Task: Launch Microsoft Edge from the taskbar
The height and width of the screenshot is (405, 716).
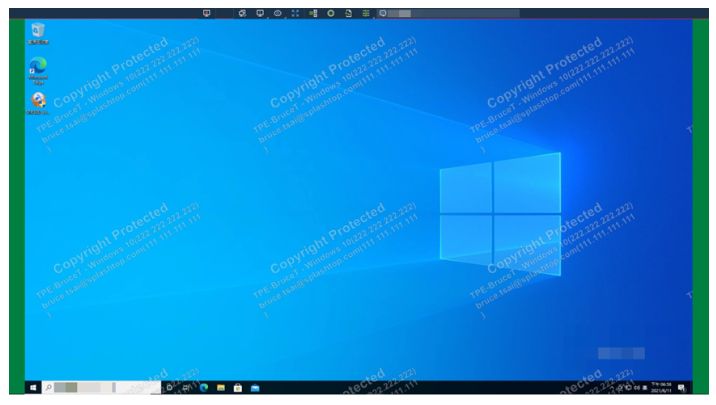Action: [204, 388]
